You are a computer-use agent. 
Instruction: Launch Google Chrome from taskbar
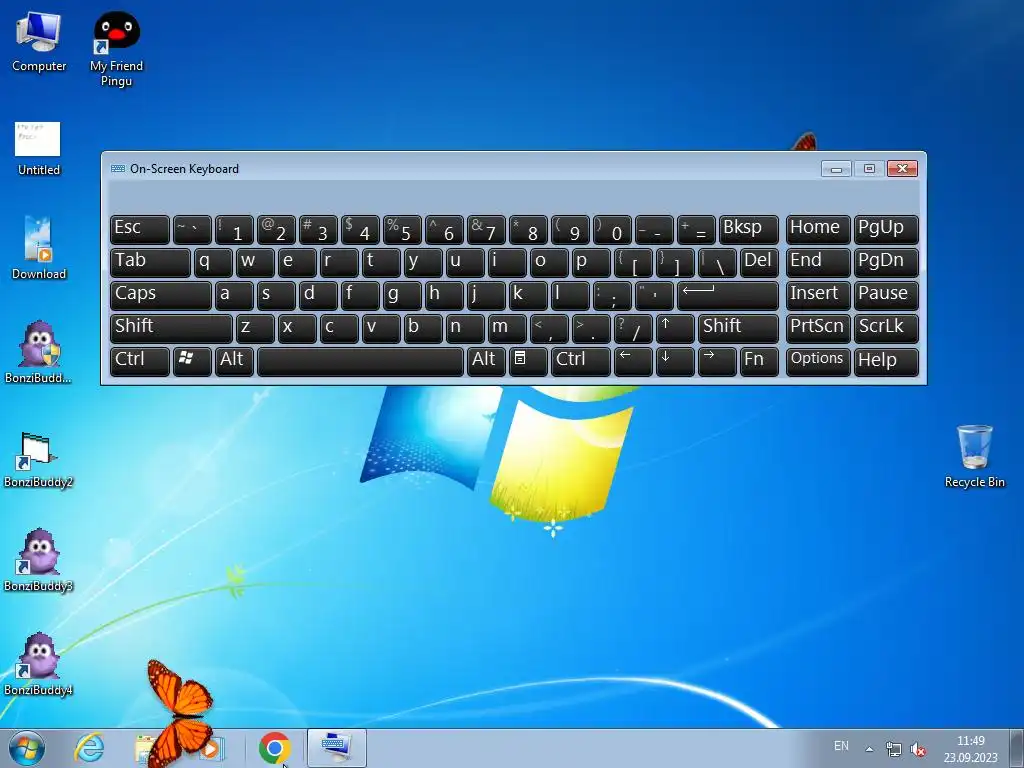(x=274, y=748)
